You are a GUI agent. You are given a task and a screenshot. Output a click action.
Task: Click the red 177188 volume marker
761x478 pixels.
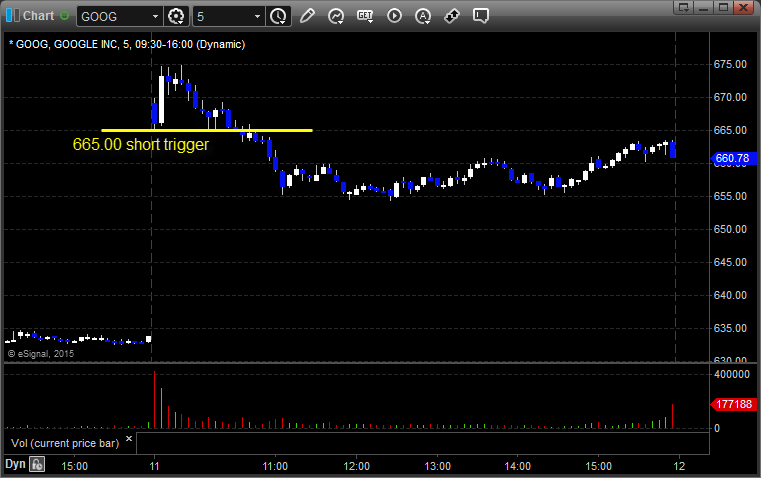(733, 404)
